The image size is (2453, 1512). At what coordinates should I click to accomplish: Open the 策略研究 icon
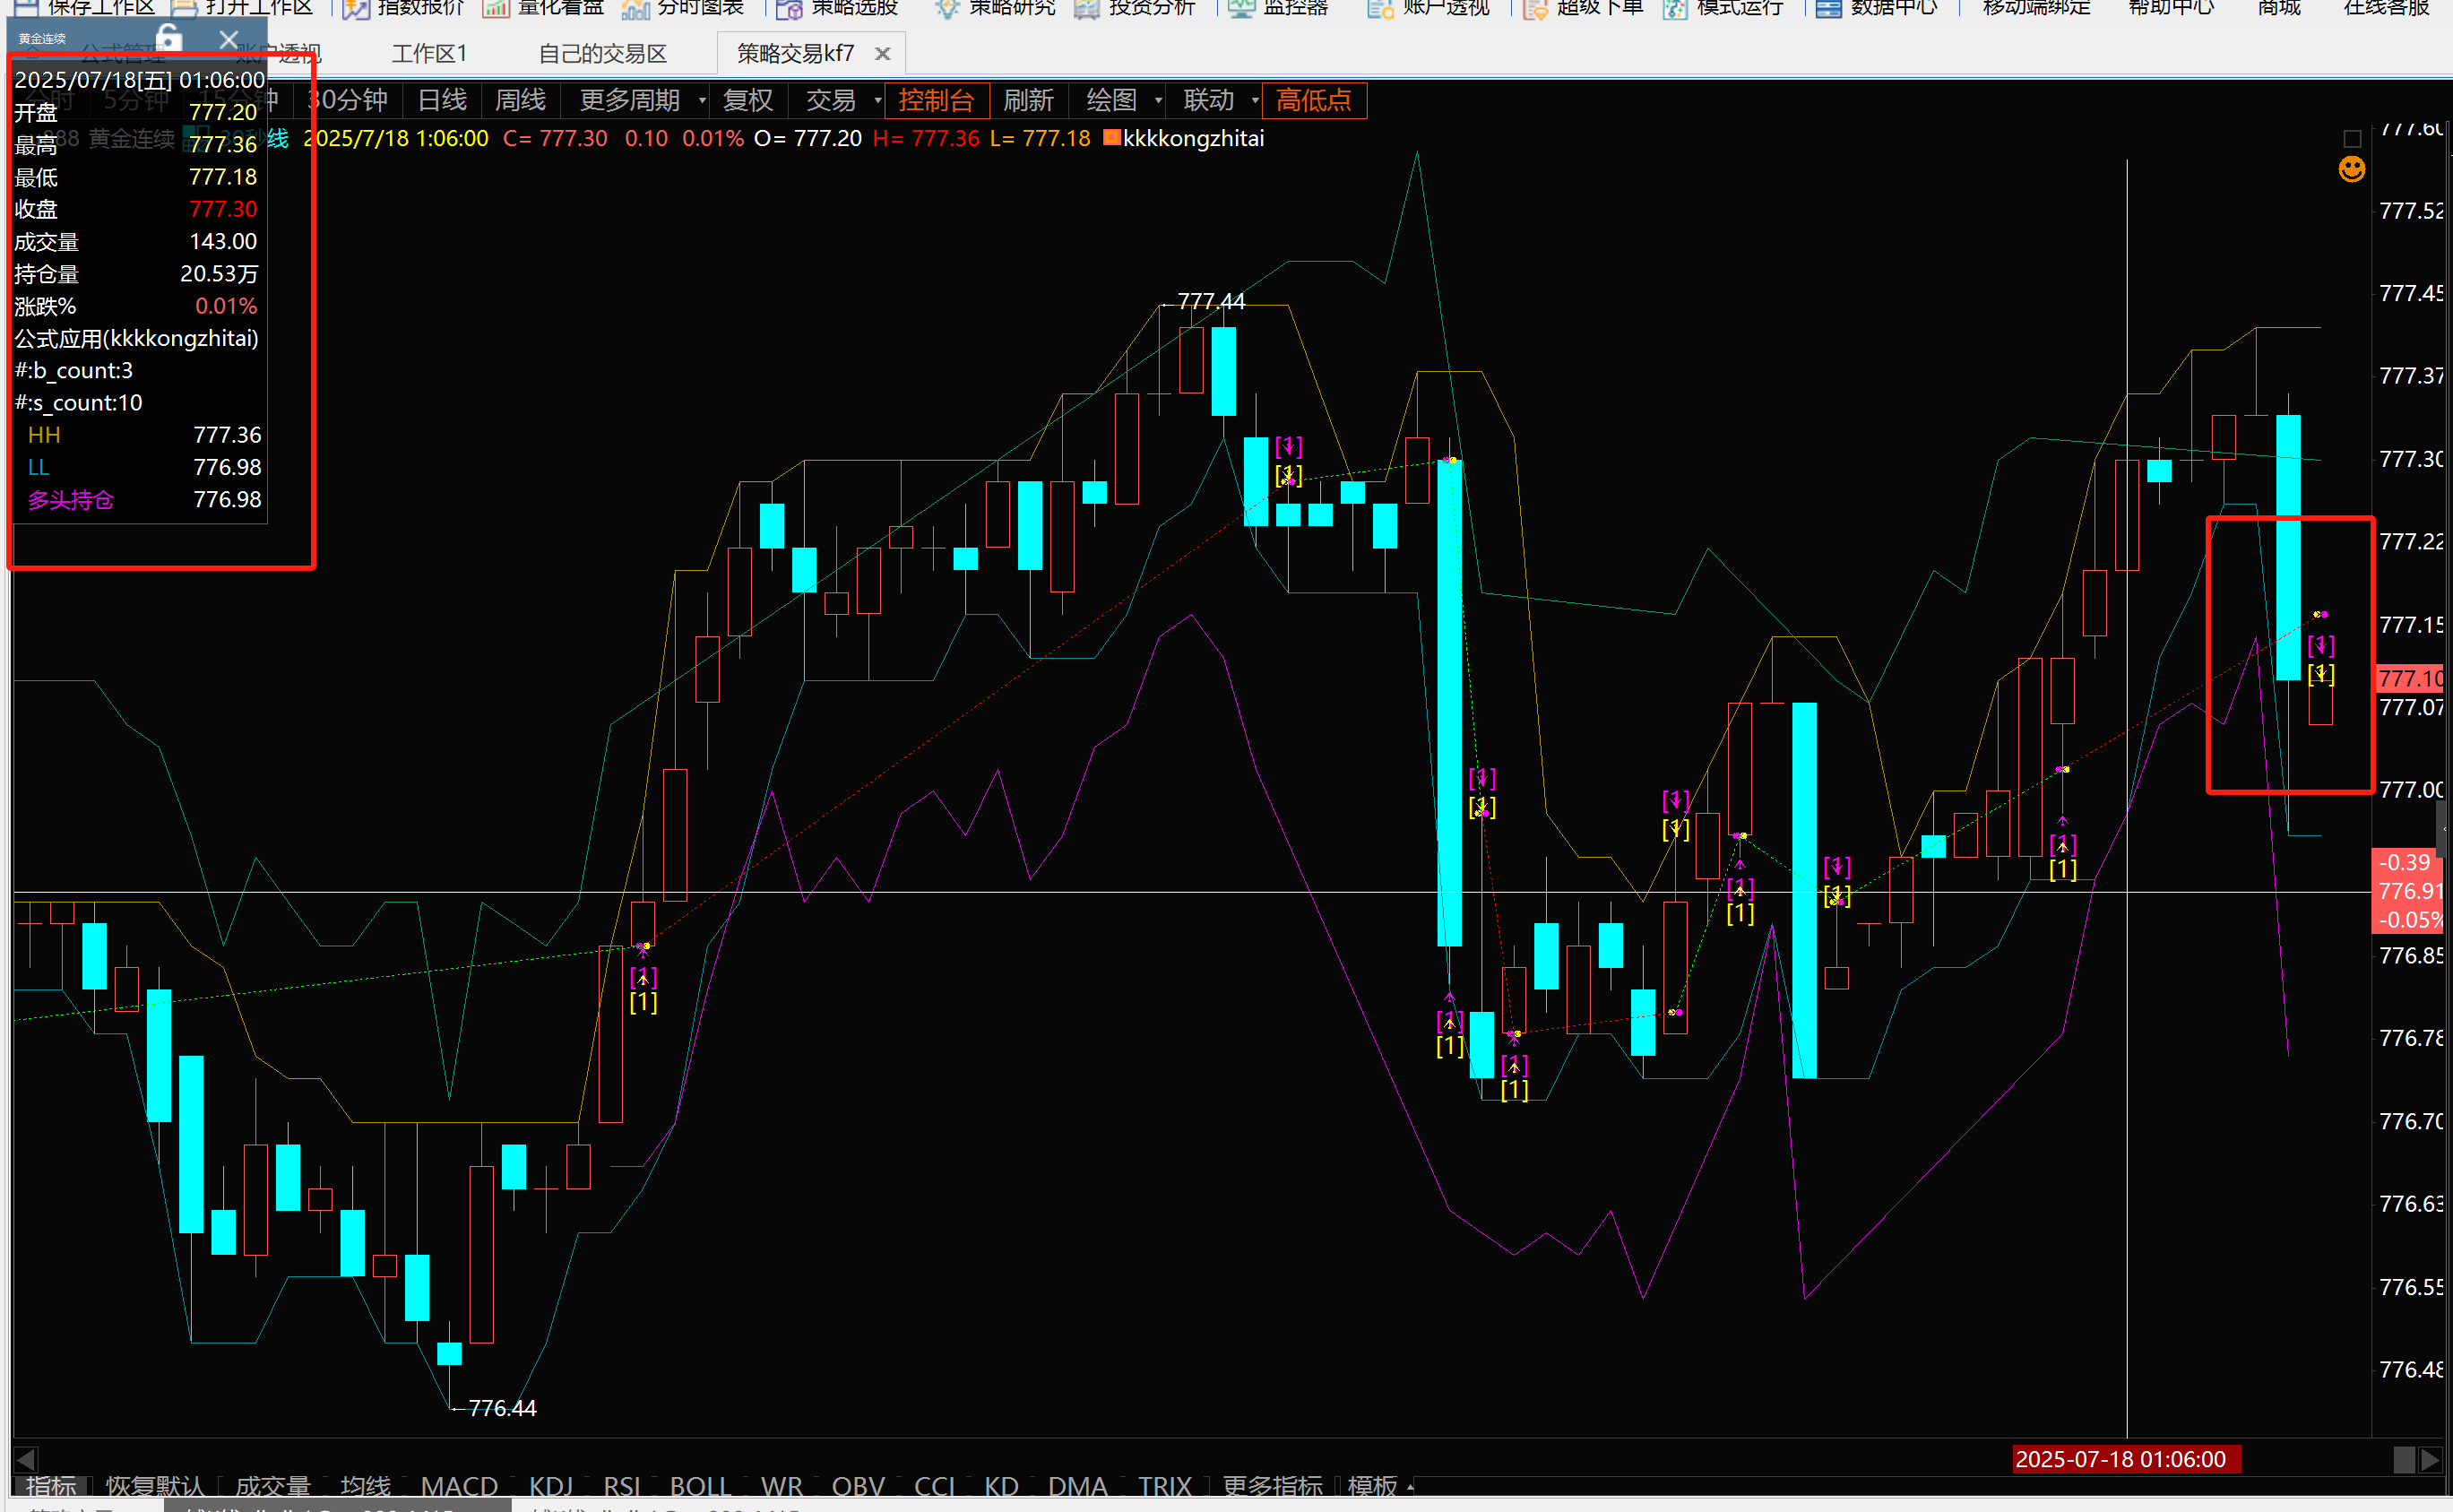click(946, 8)
